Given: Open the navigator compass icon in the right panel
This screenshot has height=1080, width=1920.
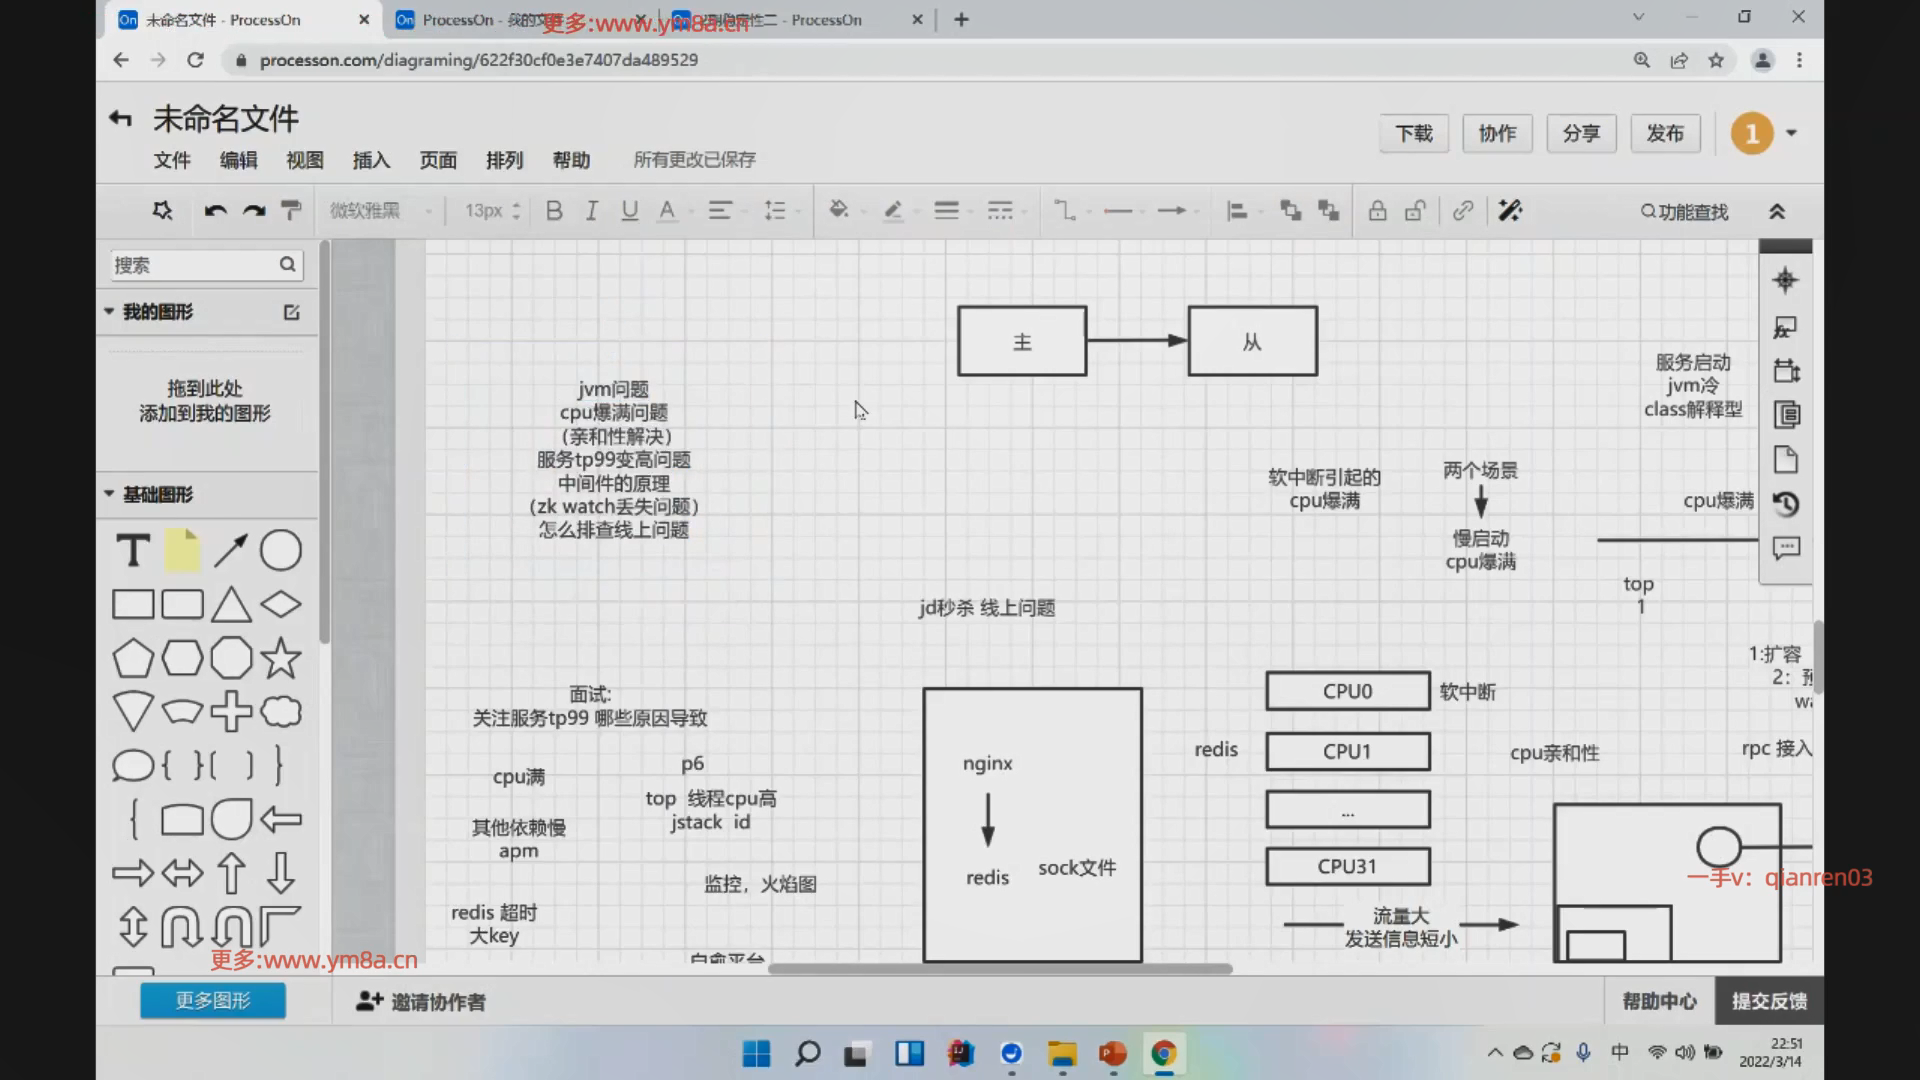Looking at the screenshot, I should coord(1785,281).
